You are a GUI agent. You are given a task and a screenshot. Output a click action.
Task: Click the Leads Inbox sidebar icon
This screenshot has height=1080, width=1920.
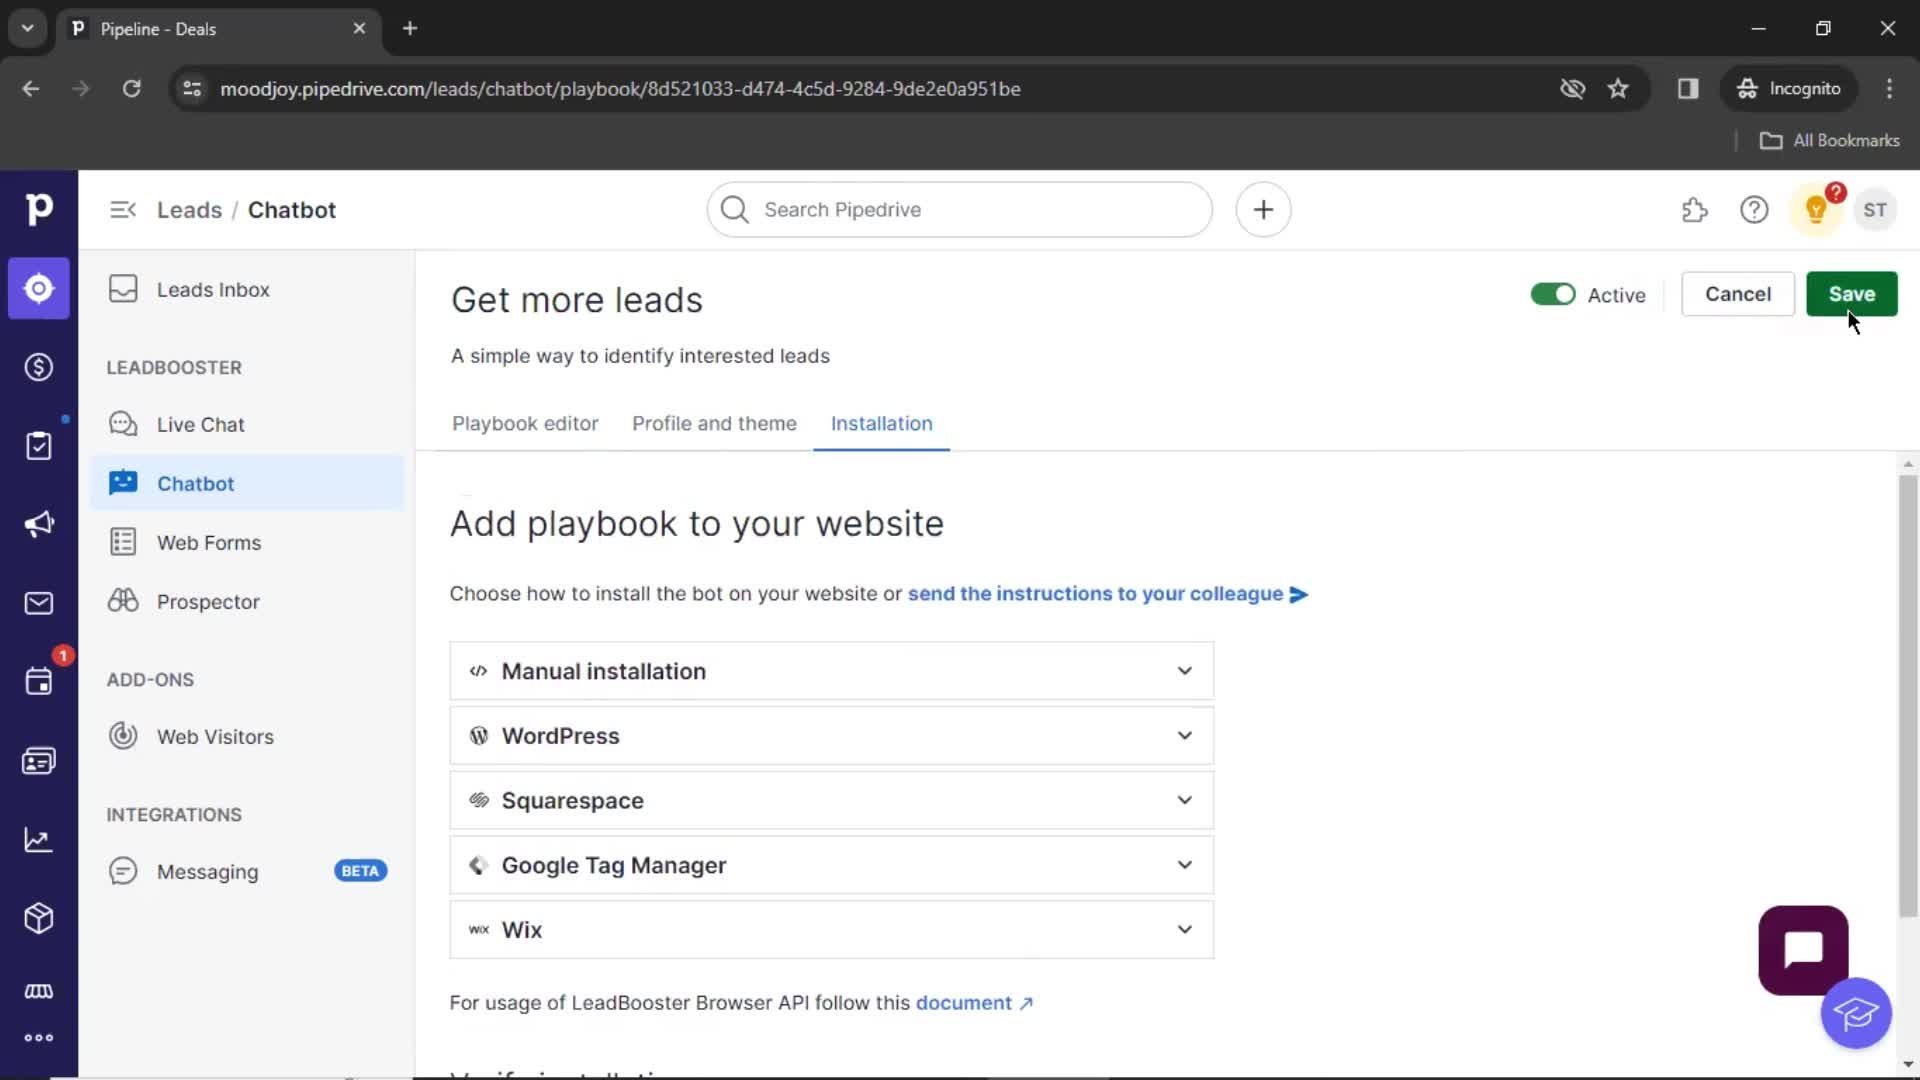[123, 289]
